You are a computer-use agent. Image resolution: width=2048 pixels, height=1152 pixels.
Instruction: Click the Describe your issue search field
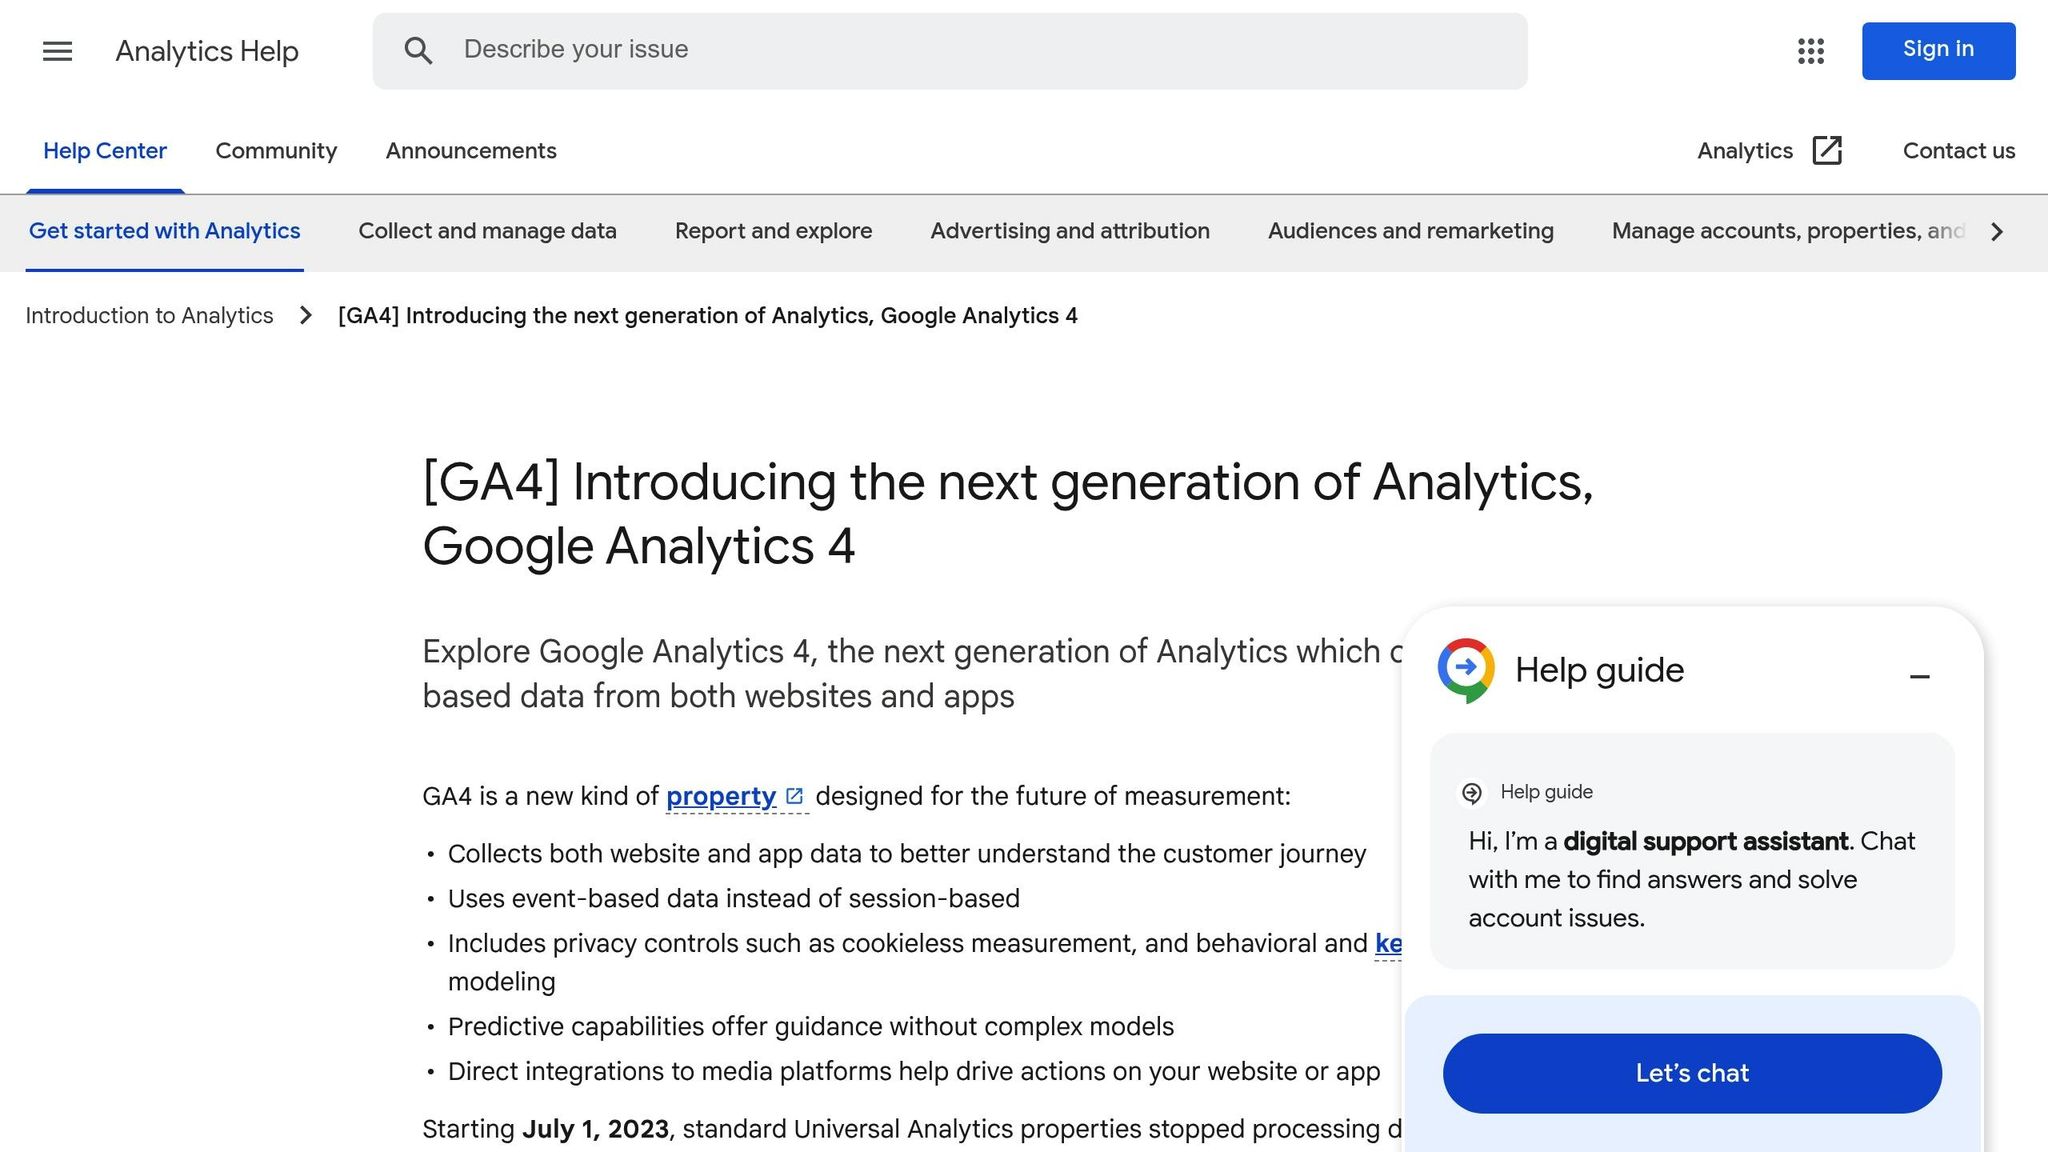[x=900, y=50]
